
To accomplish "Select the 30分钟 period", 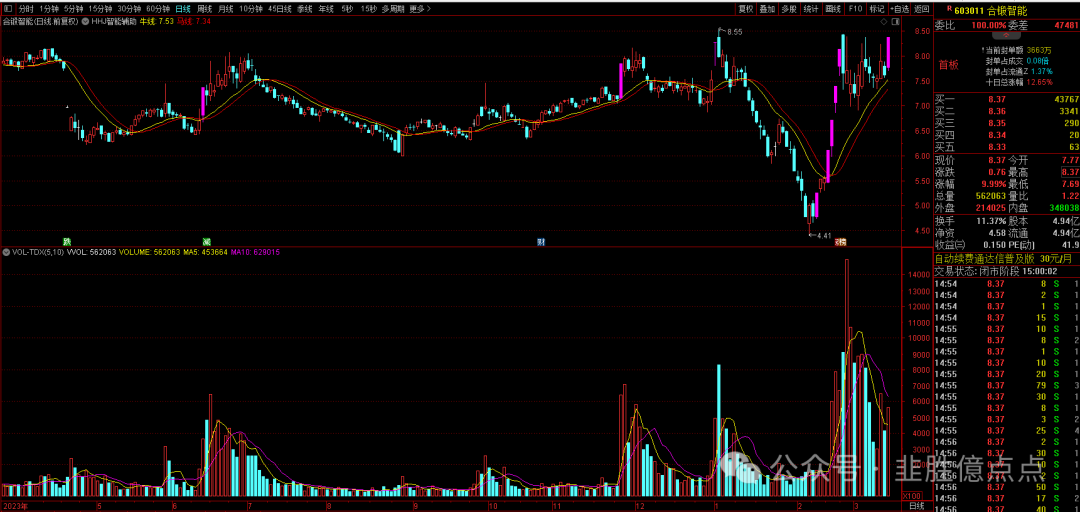I will point(129,10).
